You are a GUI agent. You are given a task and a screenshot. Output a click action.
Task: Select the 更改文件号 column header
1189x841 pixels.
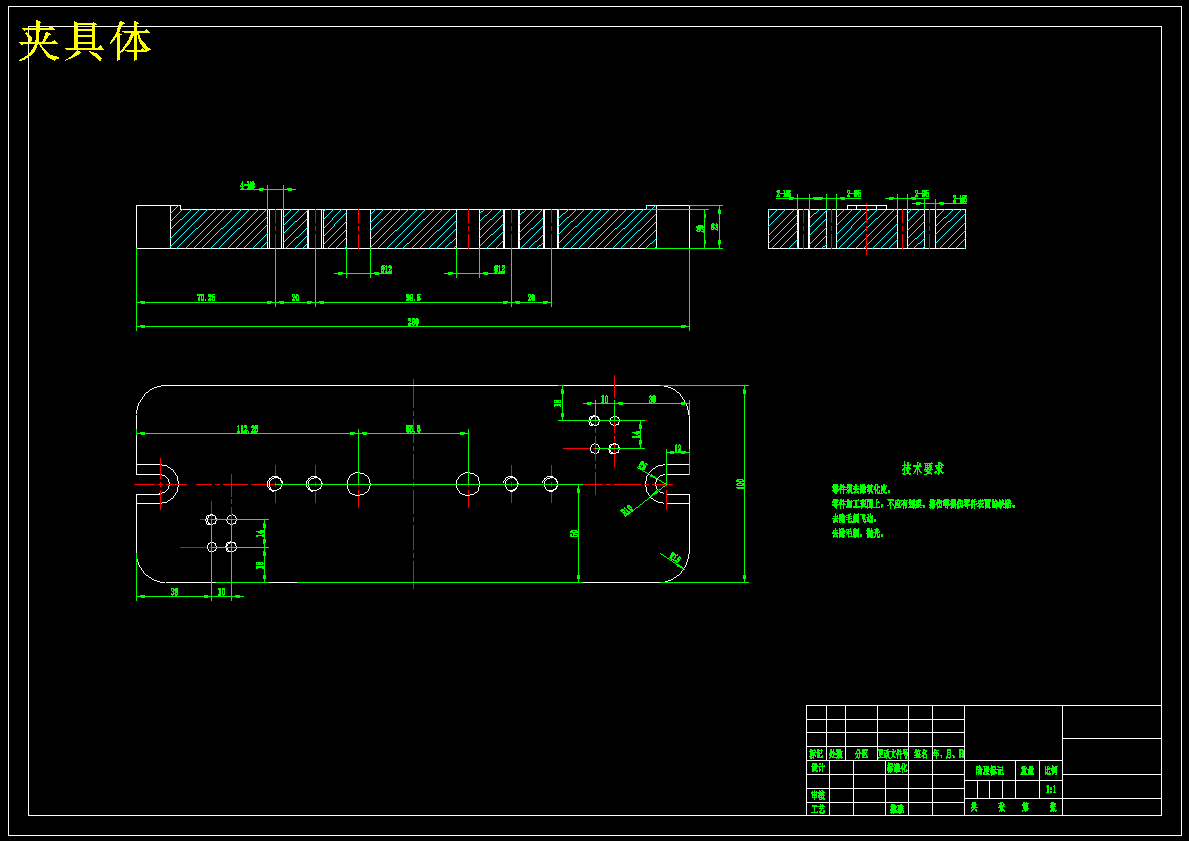click(x=893, y=754)
